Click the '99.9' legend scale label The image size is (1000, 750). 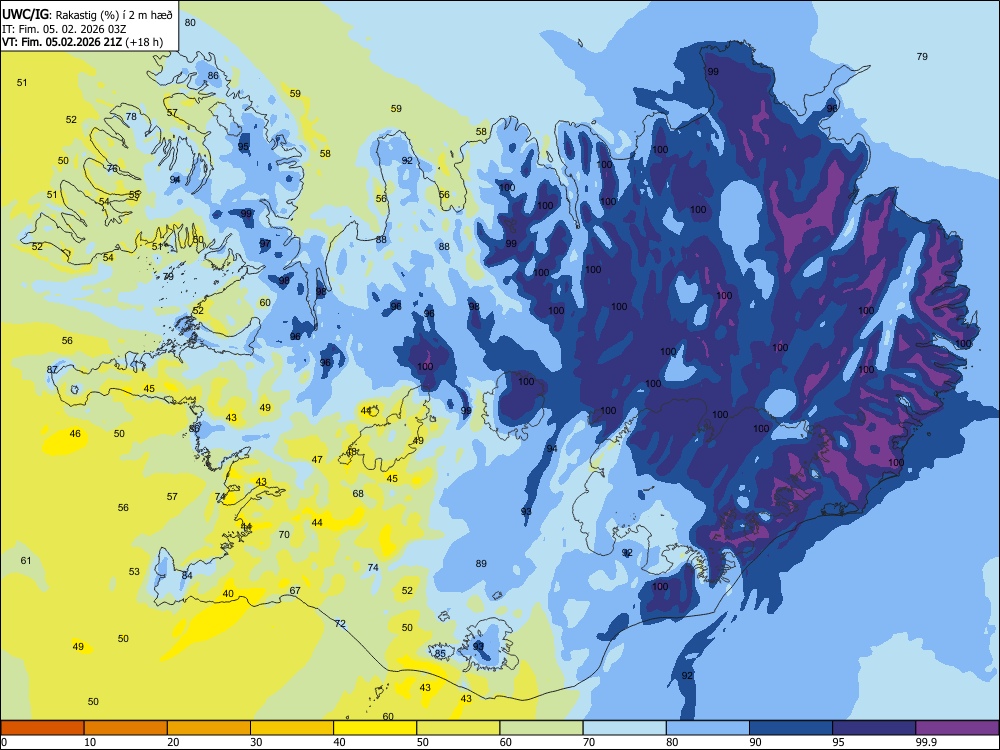[x=925, y=742]
